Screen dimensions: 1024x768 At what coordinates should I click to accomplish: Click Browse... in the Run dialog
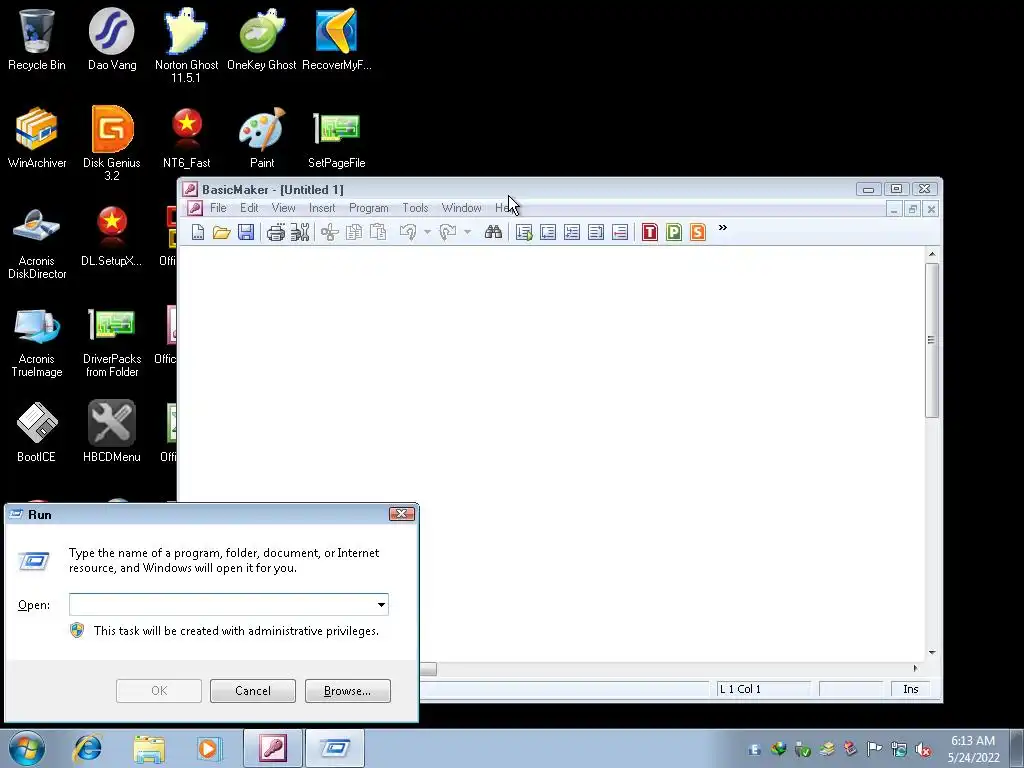click(347, 691)
